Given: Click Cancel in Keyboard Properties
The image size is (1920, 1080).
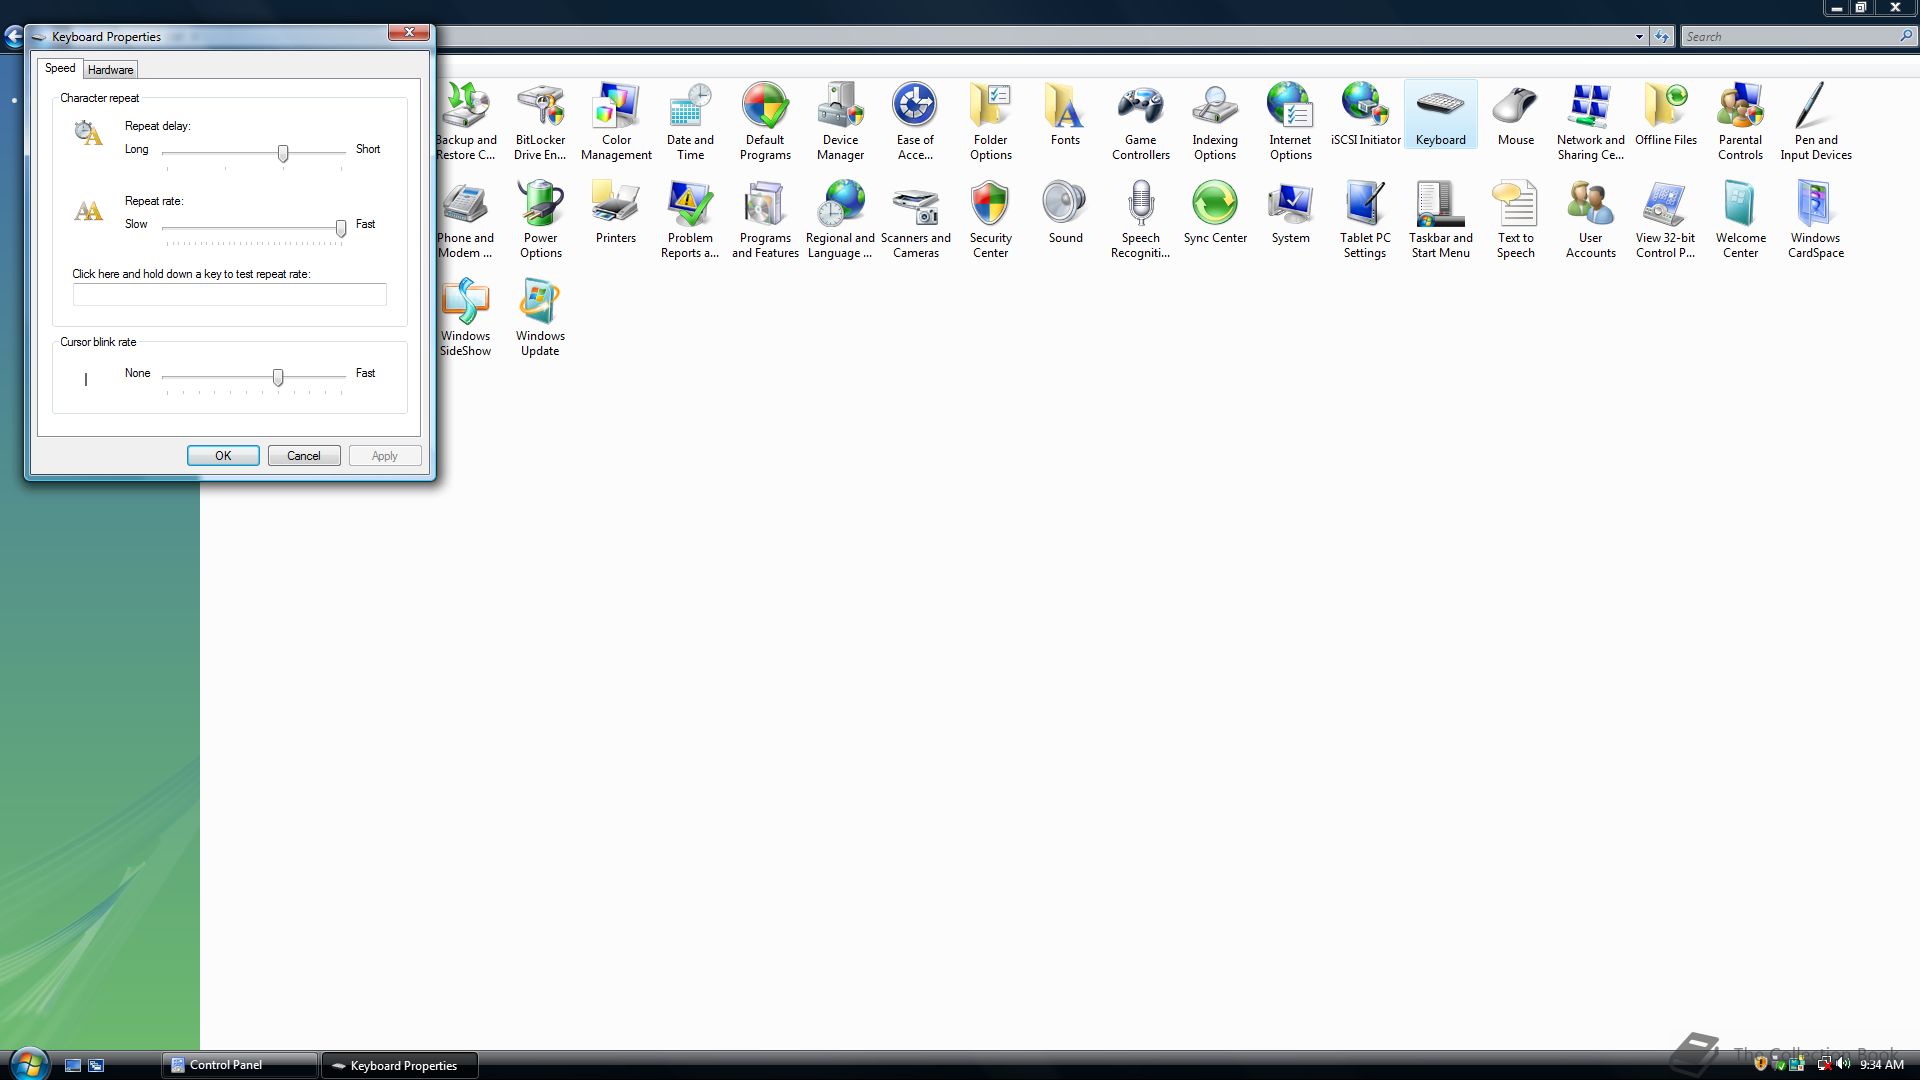Looking at the screenshot, I should [x=304, y=456].
